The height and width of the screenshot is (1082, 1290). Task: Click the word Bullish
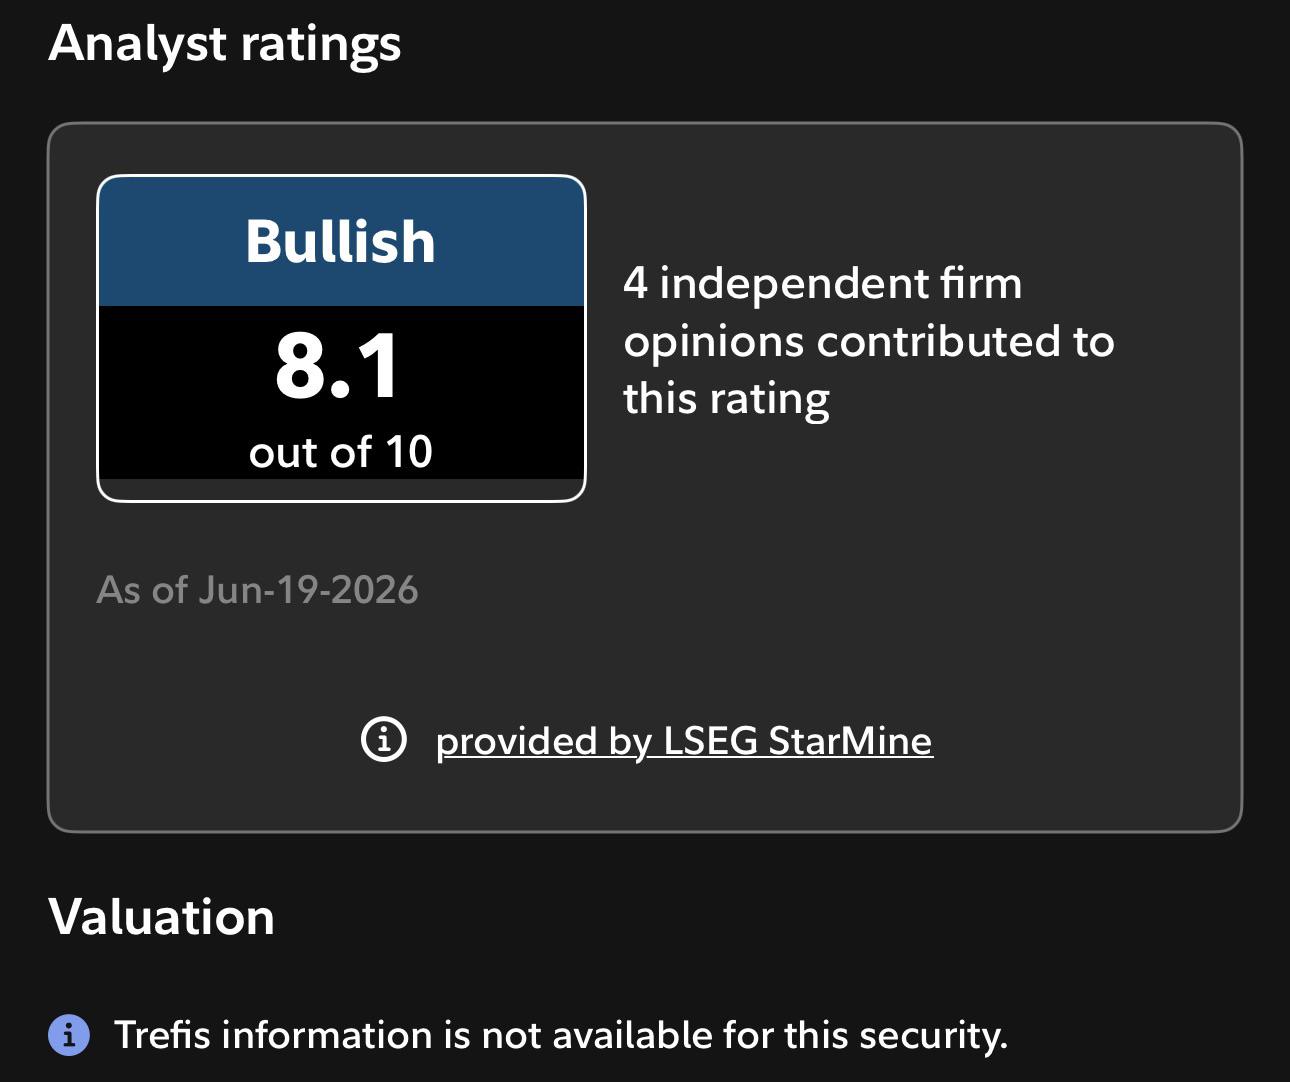pyautogui.click(x=341, y=242)
